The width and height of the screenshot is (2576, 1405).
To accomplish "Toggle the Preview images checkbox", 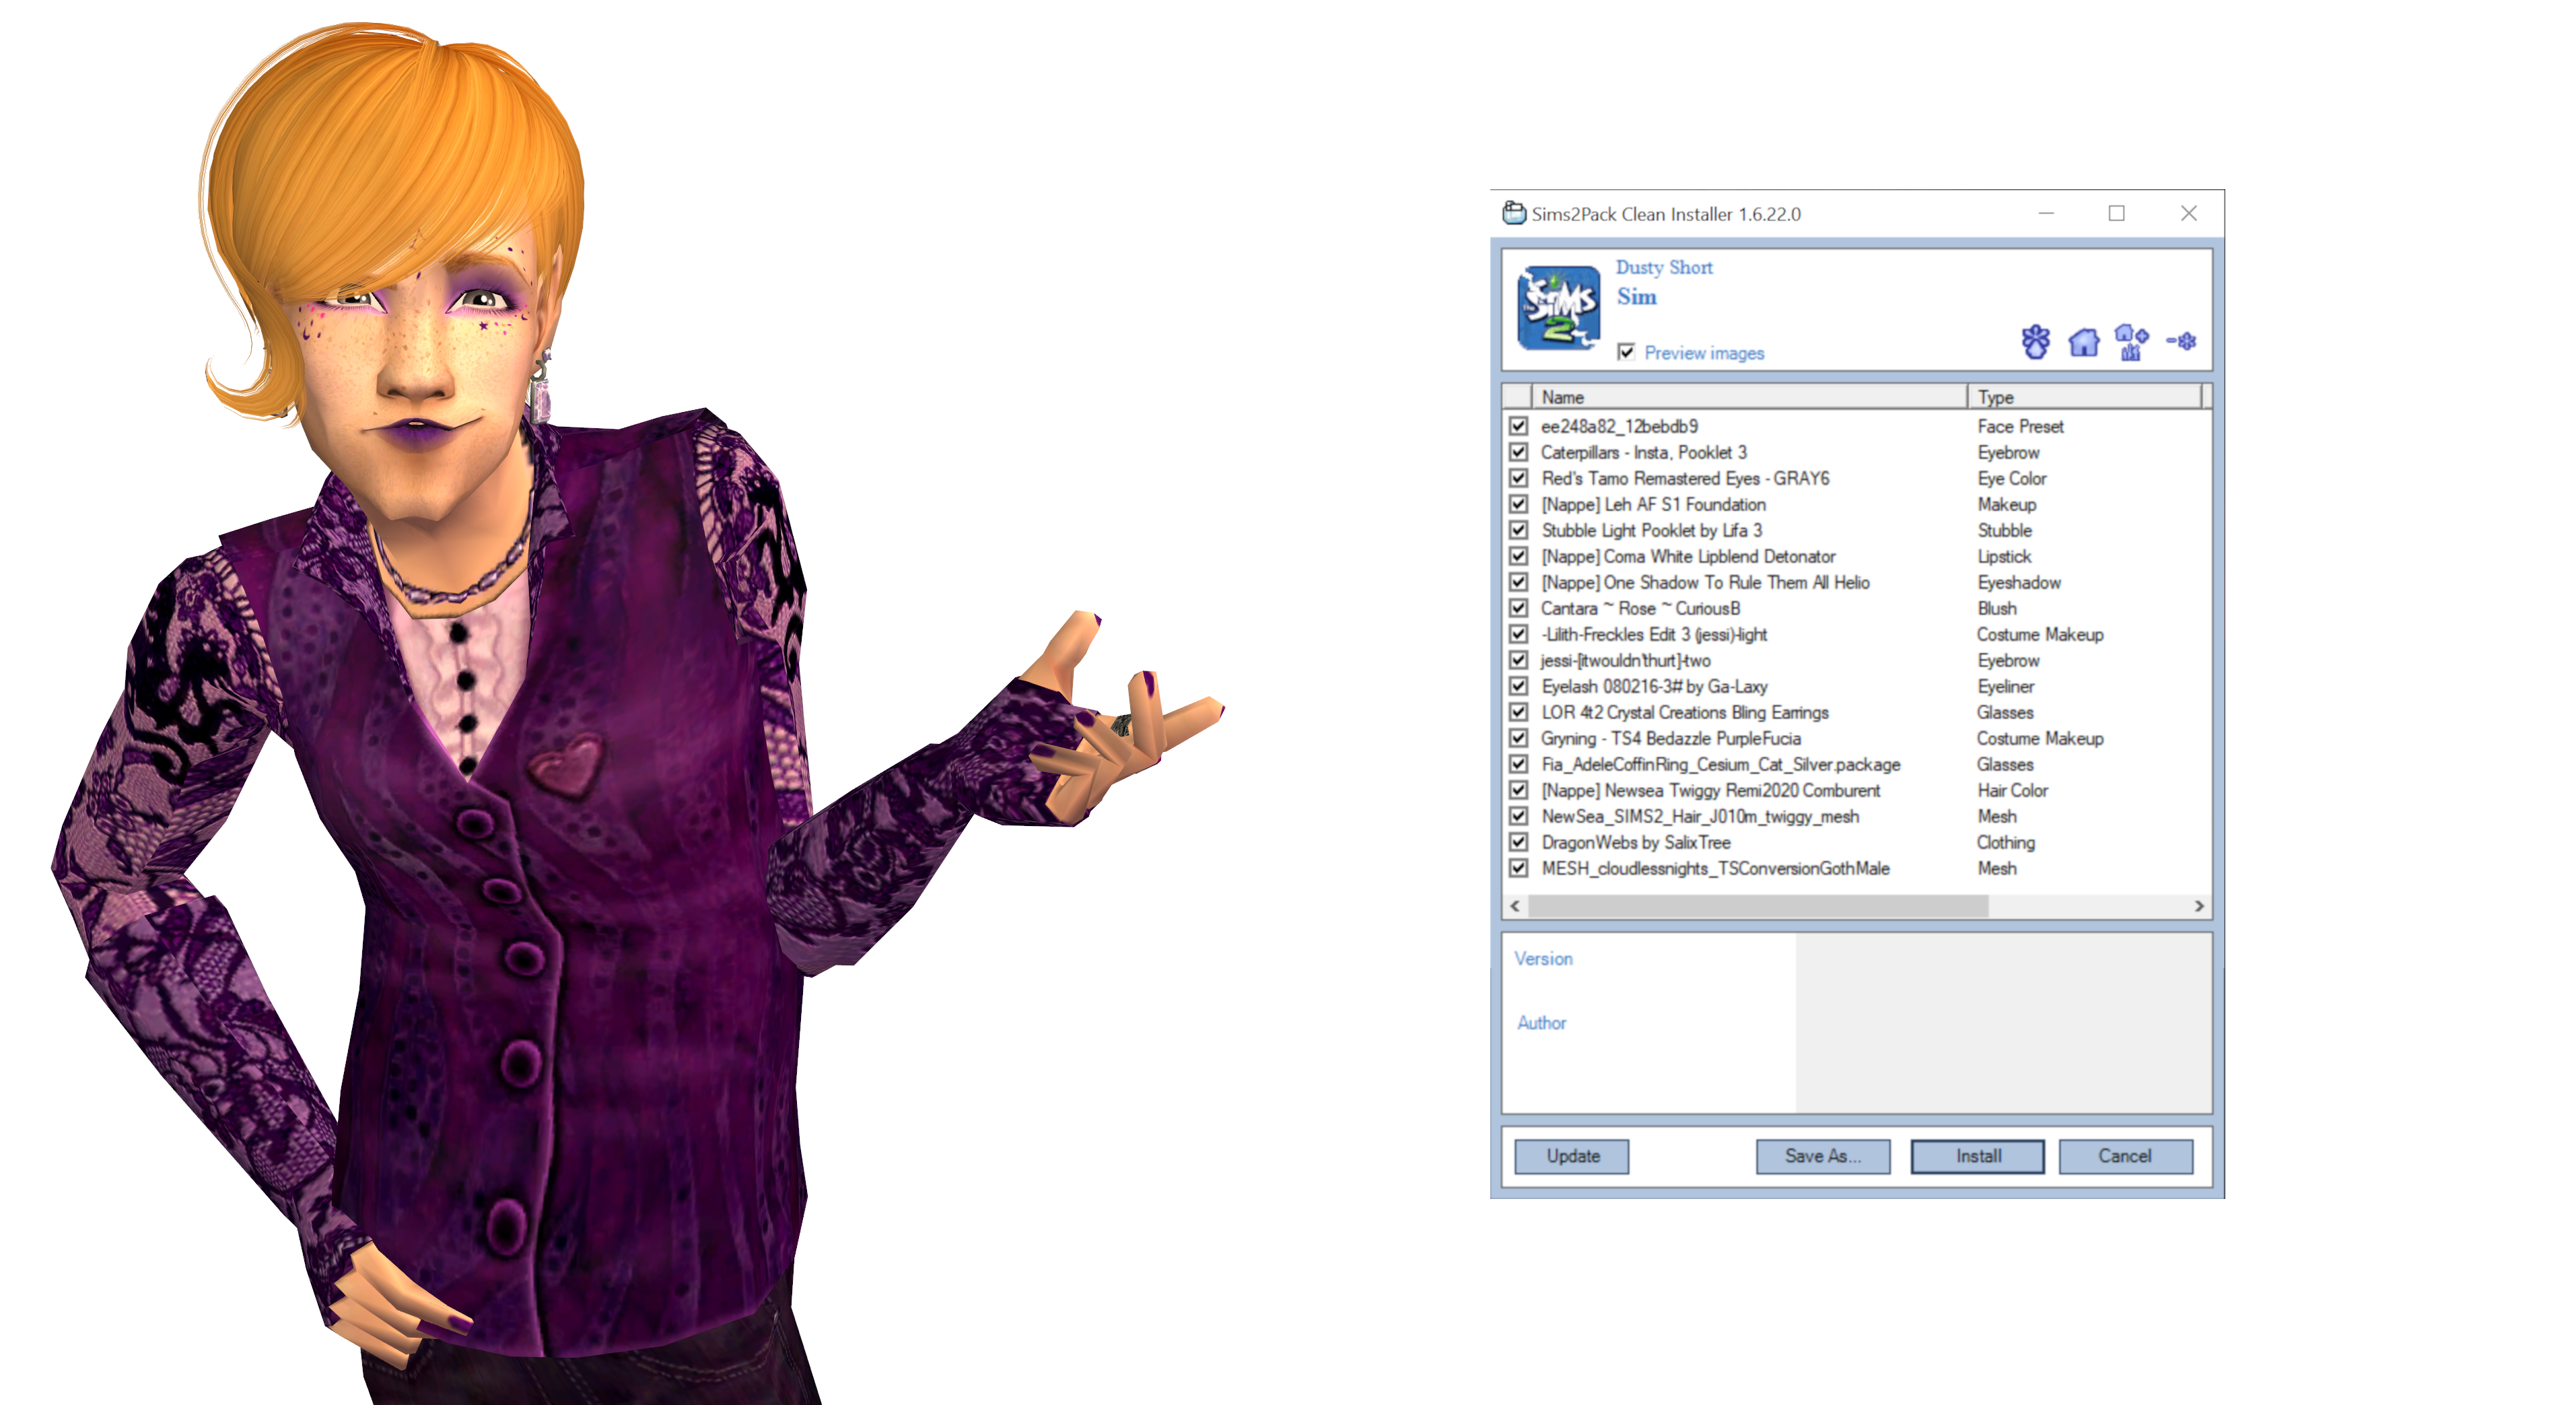I will tap(1626, 352).
